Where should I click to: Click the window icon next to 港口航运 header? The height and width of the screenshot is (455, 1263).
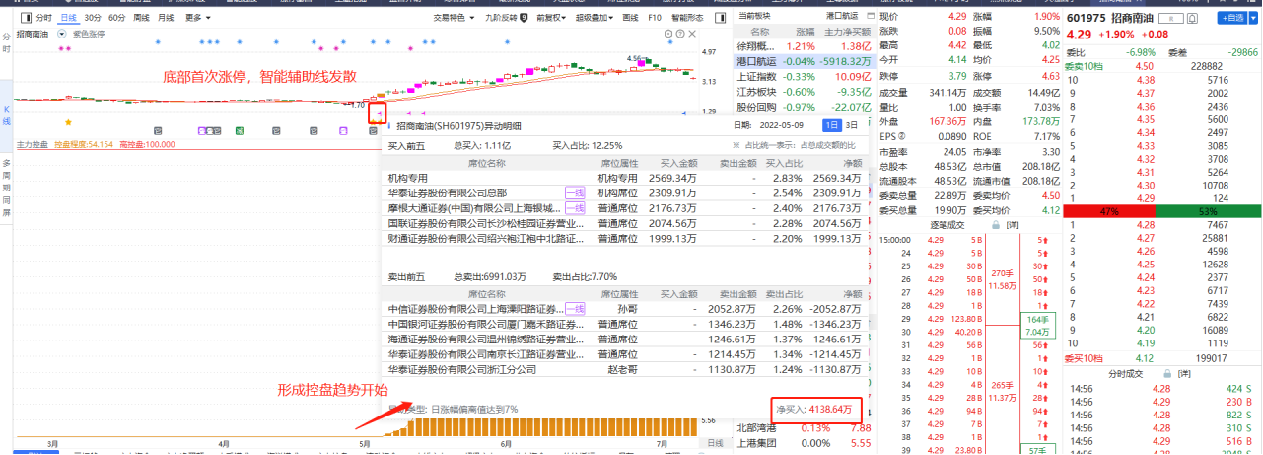pos(870,17)
